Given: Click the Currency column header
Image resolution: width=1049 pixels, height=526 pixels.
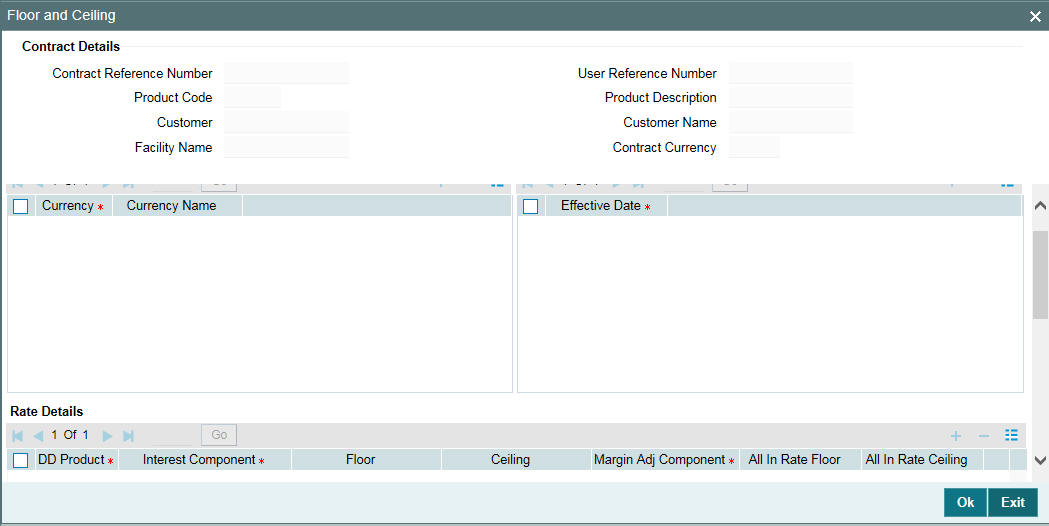Looking at the screenshot, I should pyautogui.click(x=73, y=205).
